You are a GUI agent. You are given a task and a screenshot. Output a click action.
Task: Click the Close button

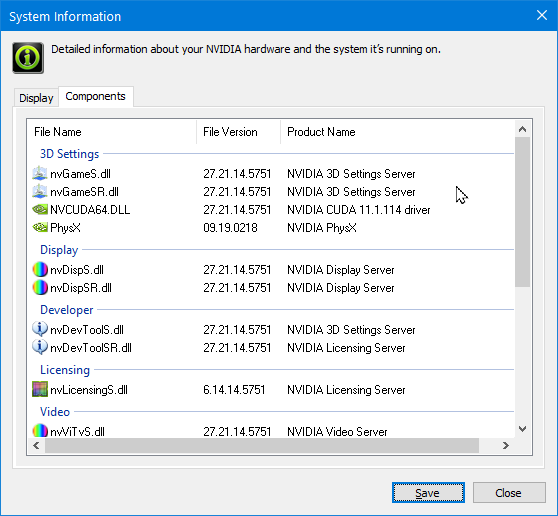coord(509,493)
